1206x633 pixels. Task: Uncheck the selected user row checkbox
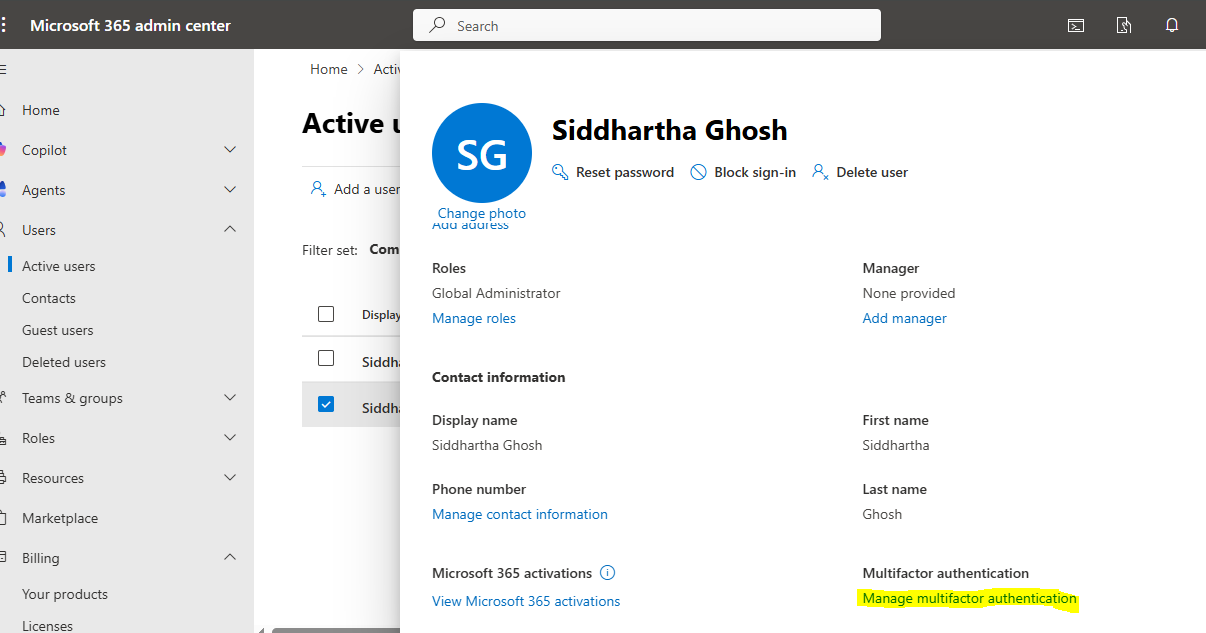coord(326,405)
